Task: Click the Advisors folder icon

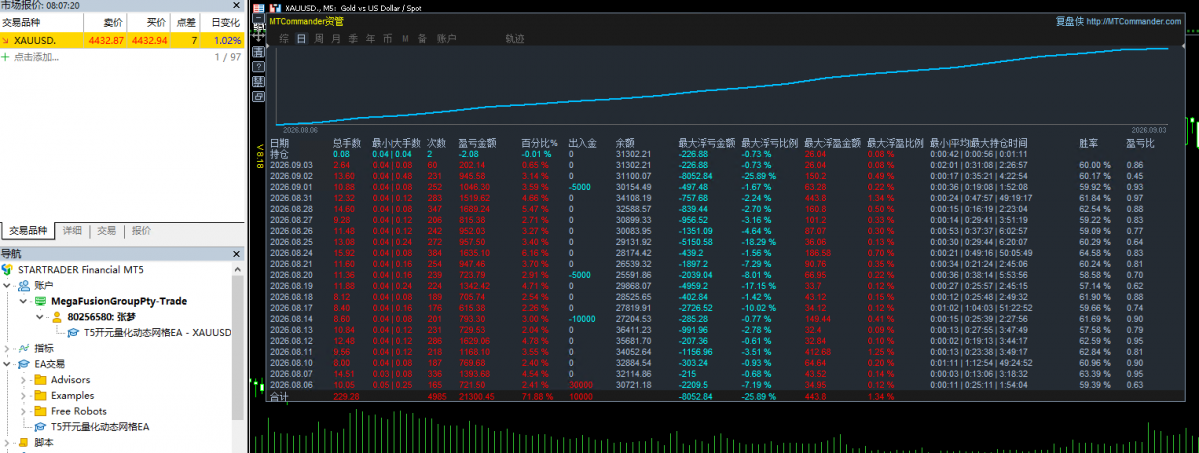Action: pyautogui.click(x=40, y=380)
